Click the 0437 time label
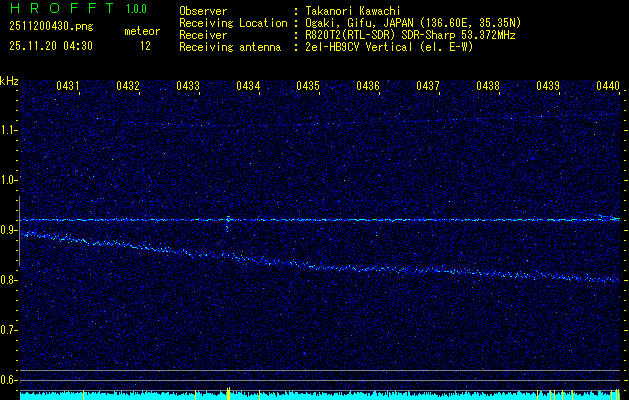Screen dimensions: 629x400 click(428, 87)
